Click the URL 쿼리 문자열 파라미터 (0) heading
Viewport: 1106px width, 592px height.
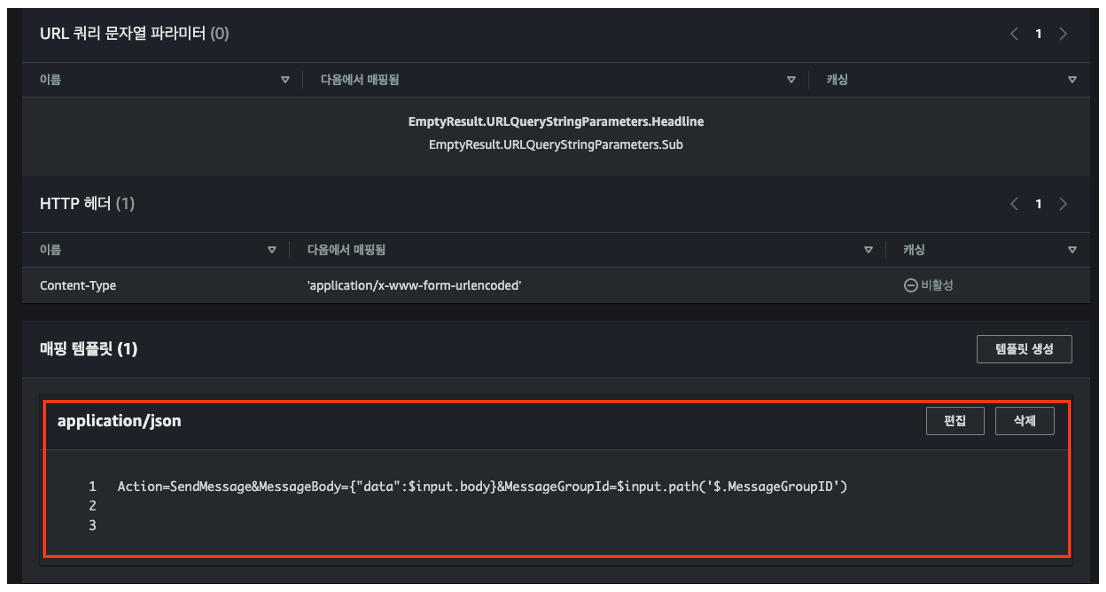(135, 34)
